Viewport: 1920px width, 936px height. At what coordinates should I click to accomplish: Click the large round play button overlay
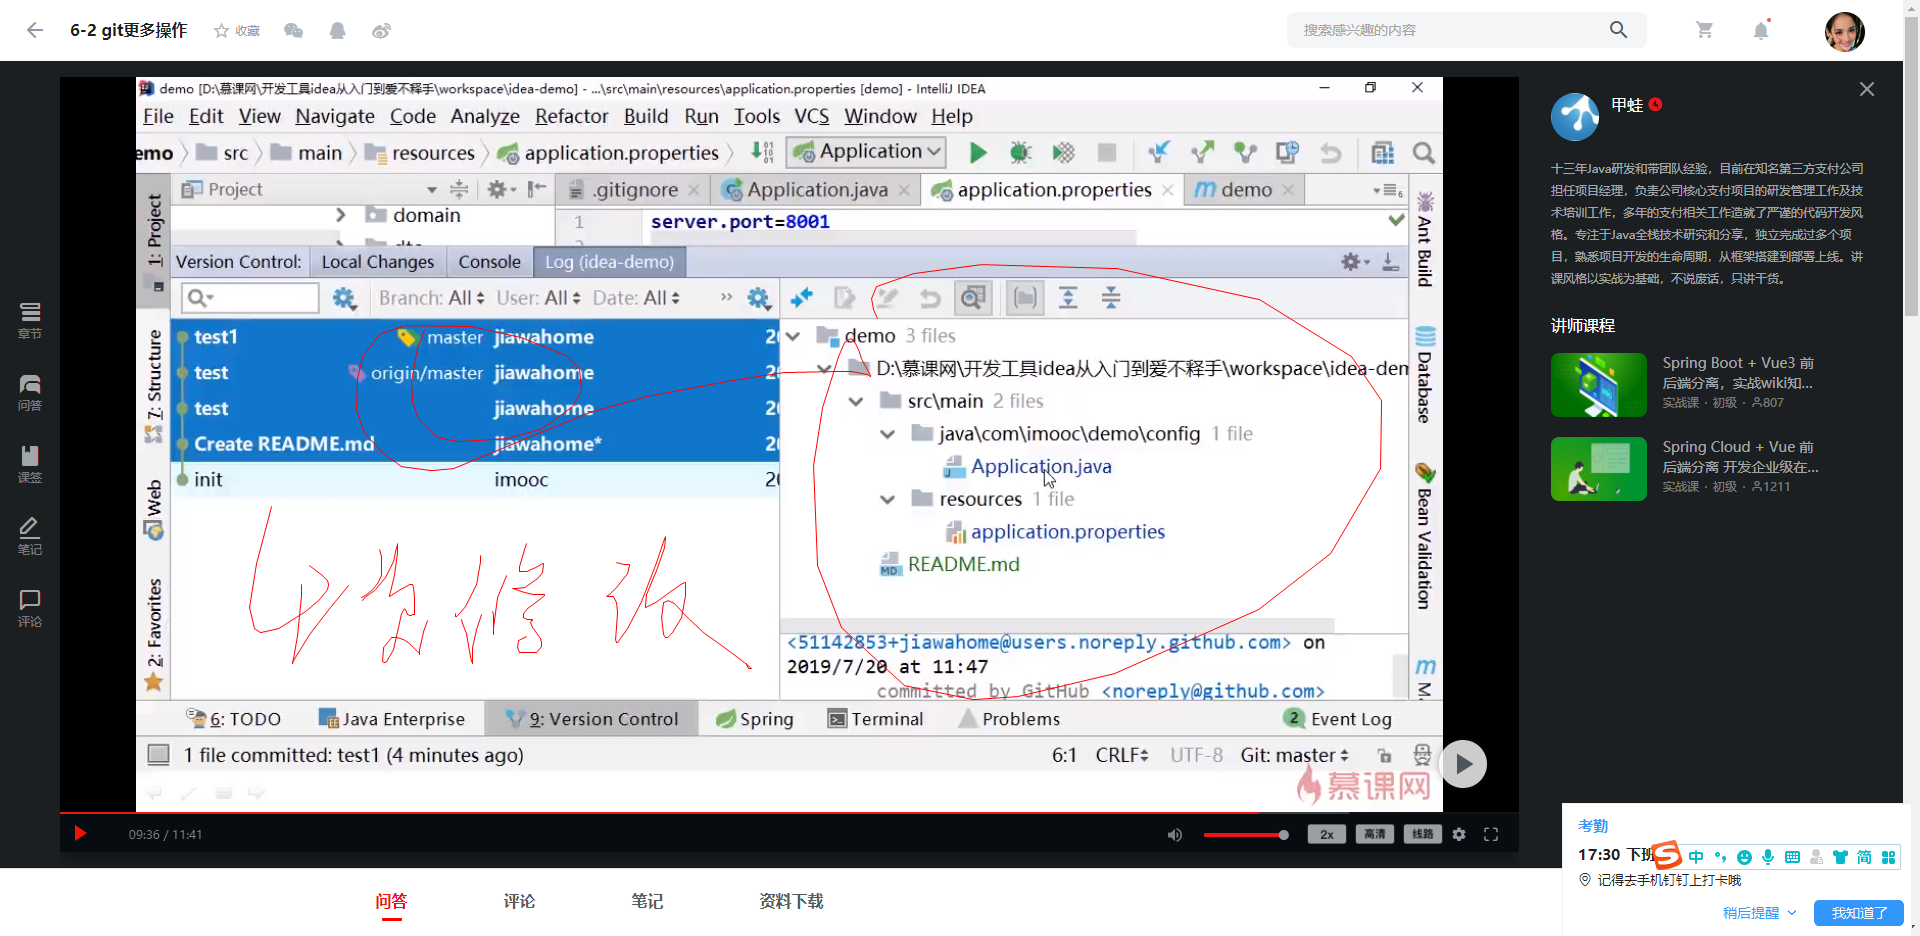1463,764
